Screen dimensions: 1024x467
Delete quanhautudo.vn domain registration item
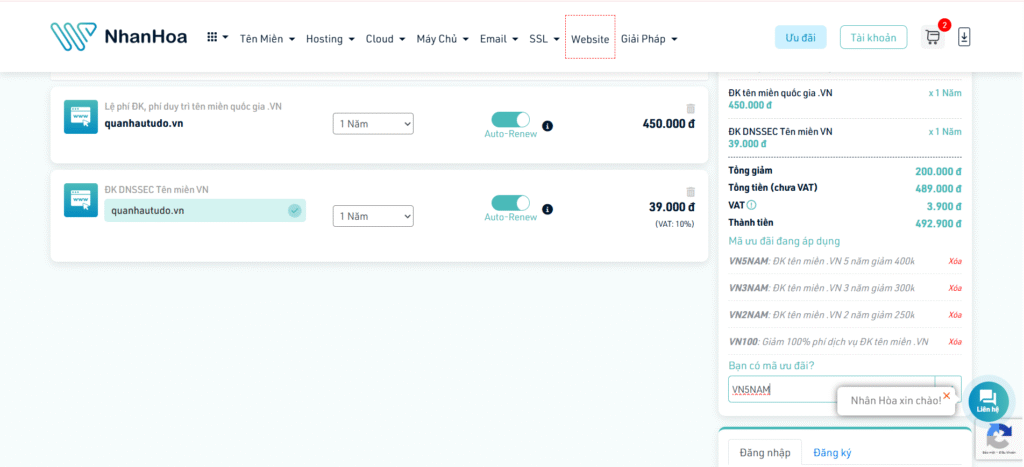pos(690,108)
